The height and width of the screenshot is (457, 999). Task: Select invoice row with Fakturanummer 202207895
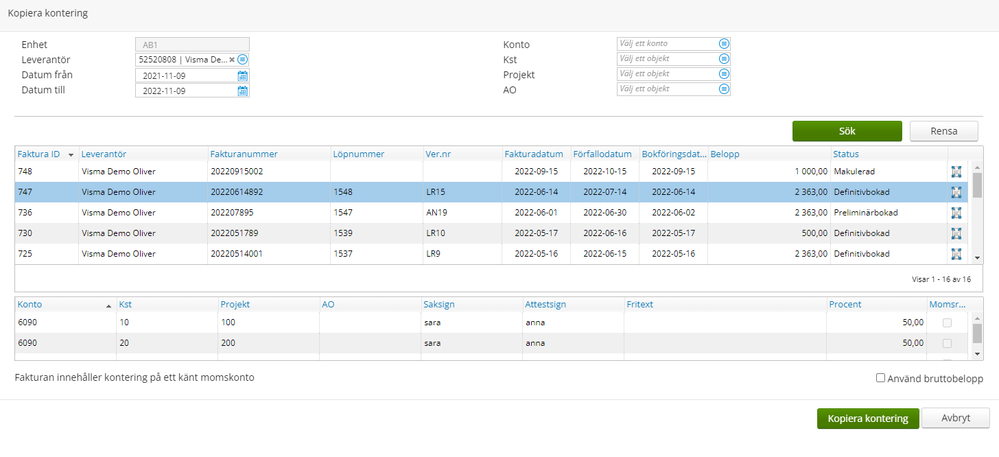click(x=491, y=212)
